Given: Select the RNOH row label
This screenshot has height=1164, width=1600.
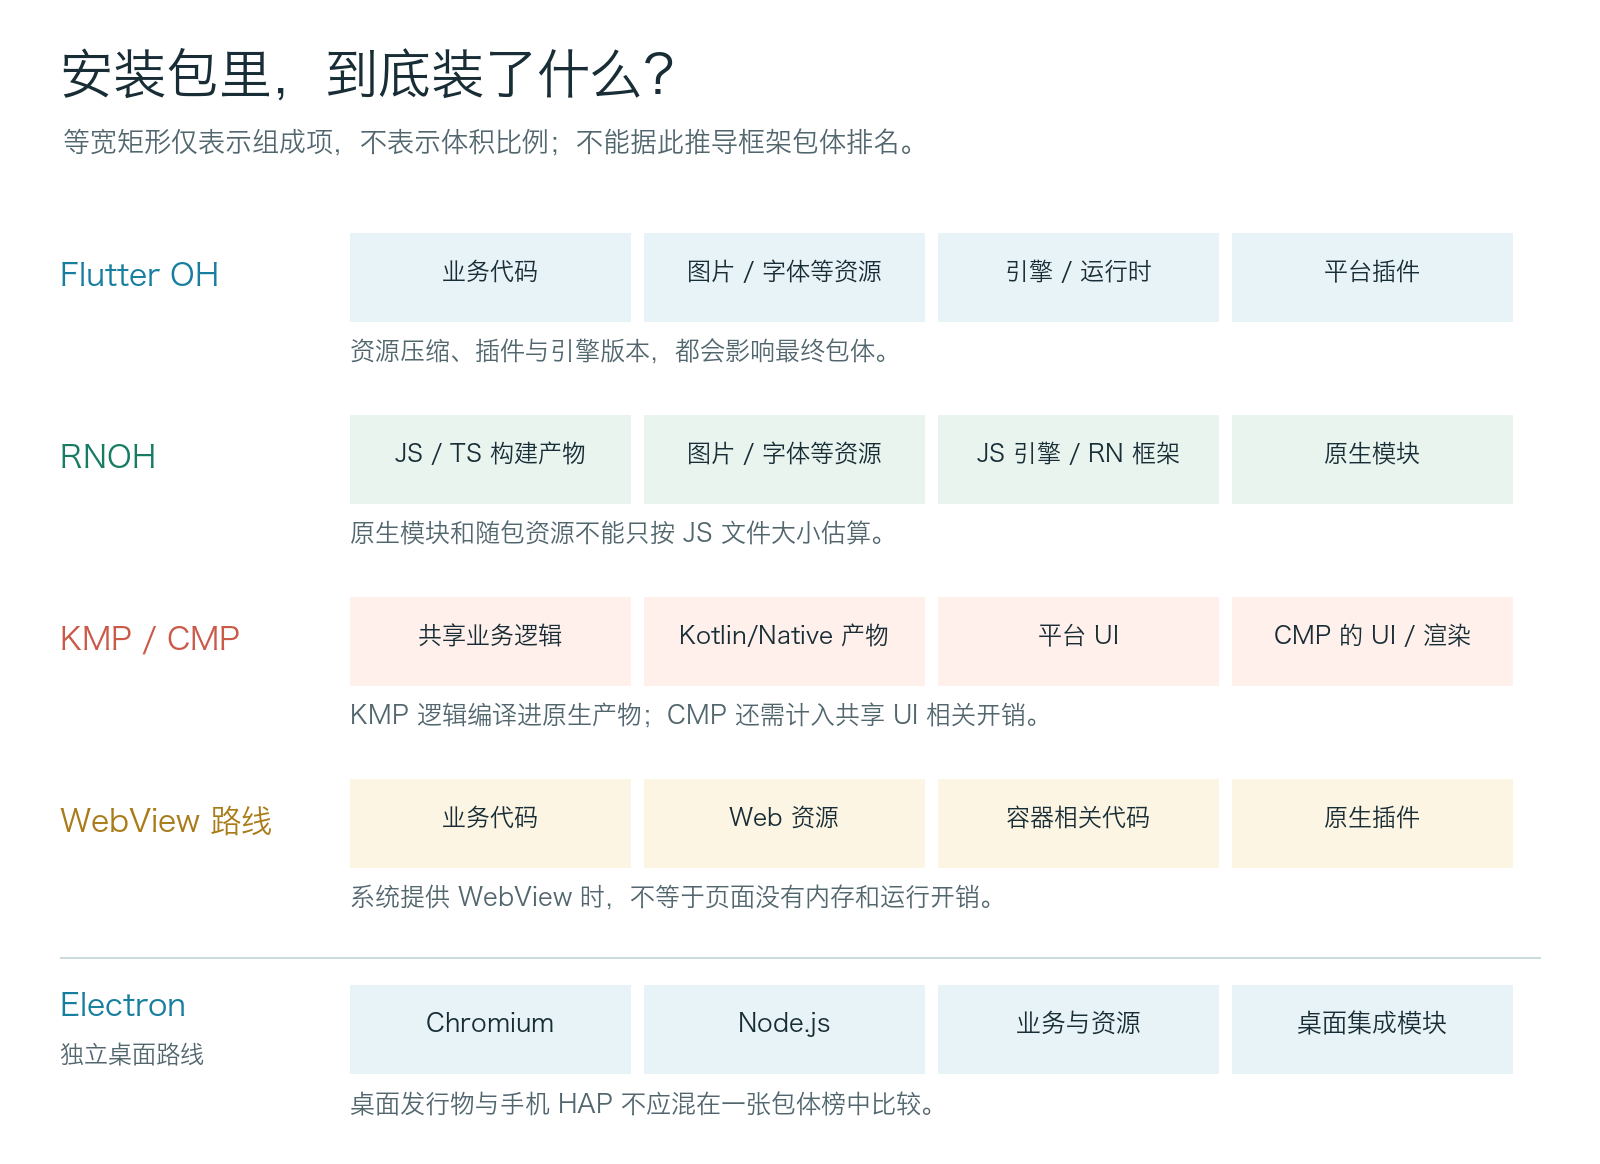Looking at the screenshot, I should 108,457.
